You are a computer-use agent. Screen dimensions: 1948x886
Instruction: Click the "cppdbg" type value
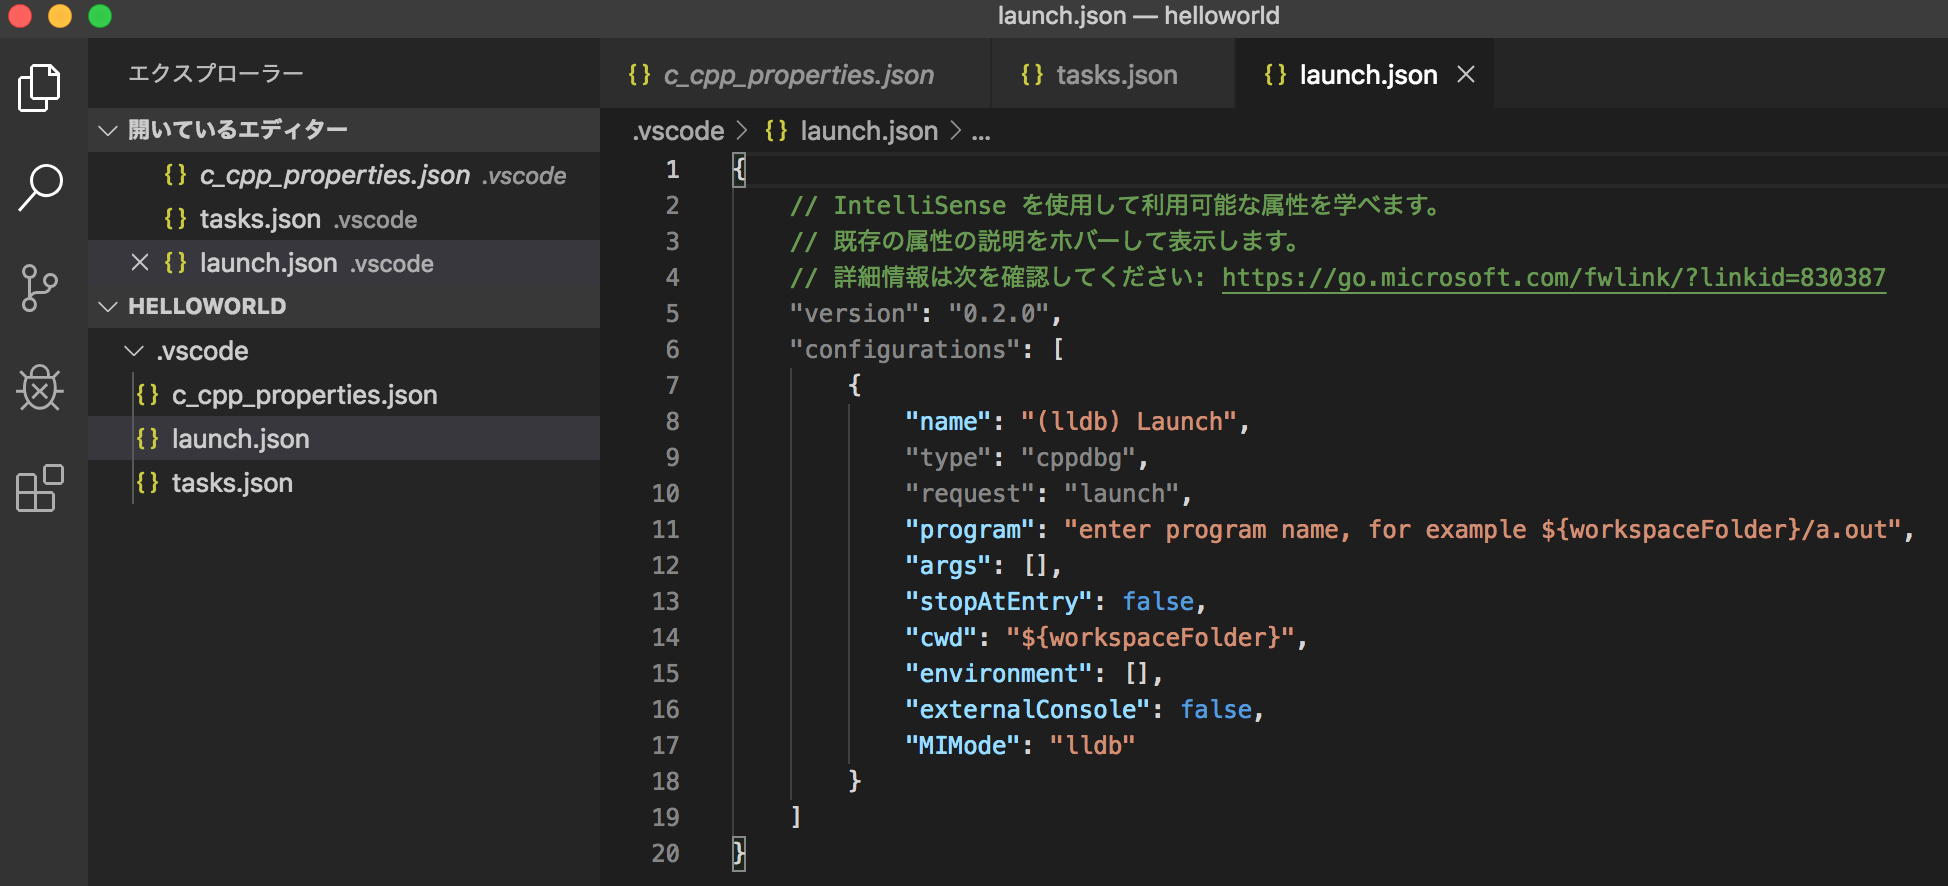coord(1078,457)
